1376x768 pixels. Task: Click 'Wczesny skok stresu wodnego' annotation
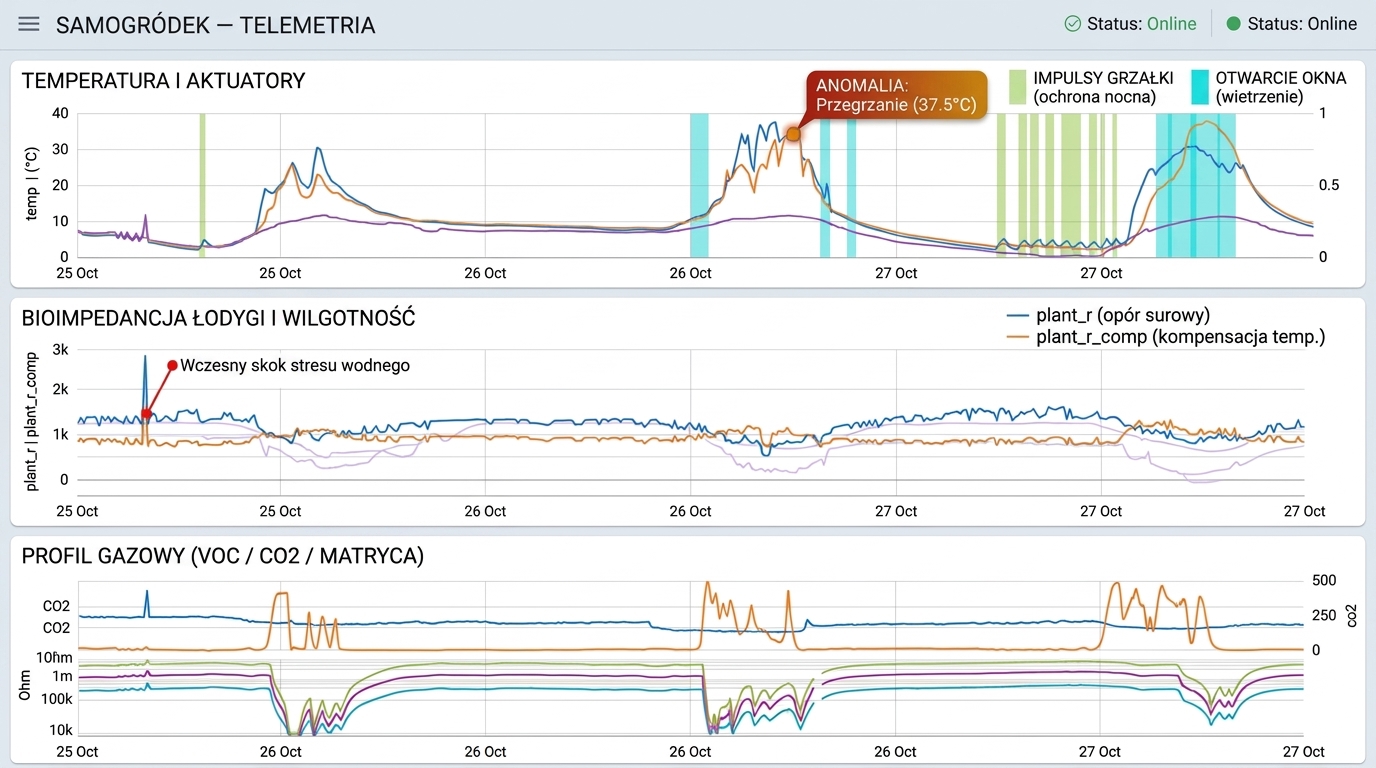295,366
